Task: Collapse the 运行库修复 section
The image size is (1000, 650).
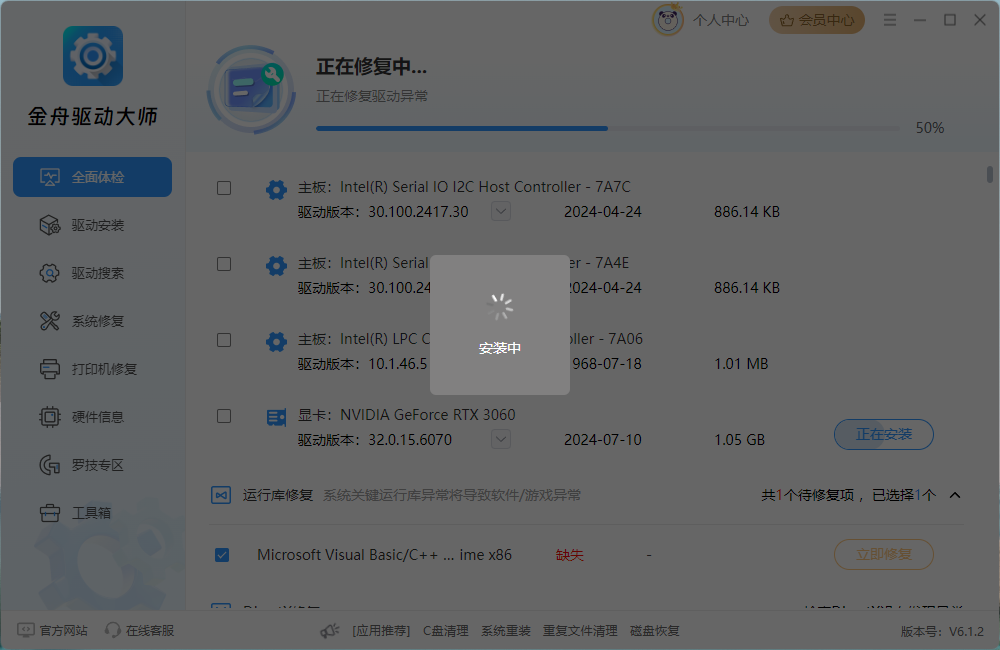Action: tap(955, 495)
